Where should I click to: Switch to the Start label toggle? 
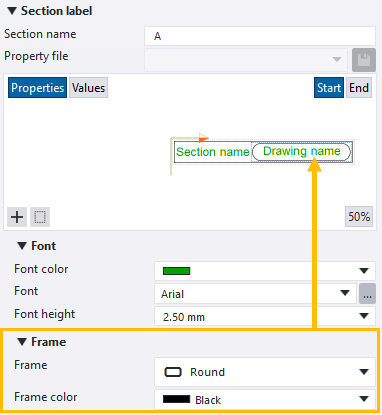pos(329,88)
